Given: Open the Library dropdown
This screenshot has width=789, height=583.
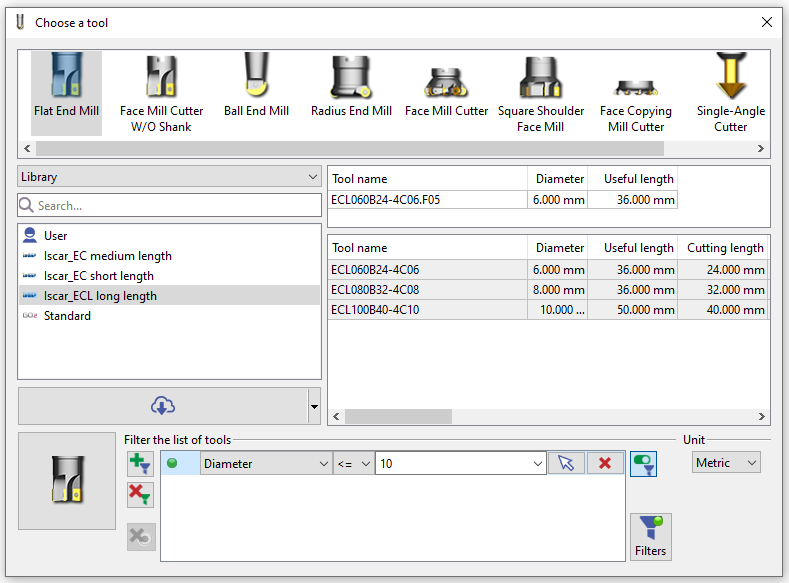Looking at the screenshot, I should [169, 177].
